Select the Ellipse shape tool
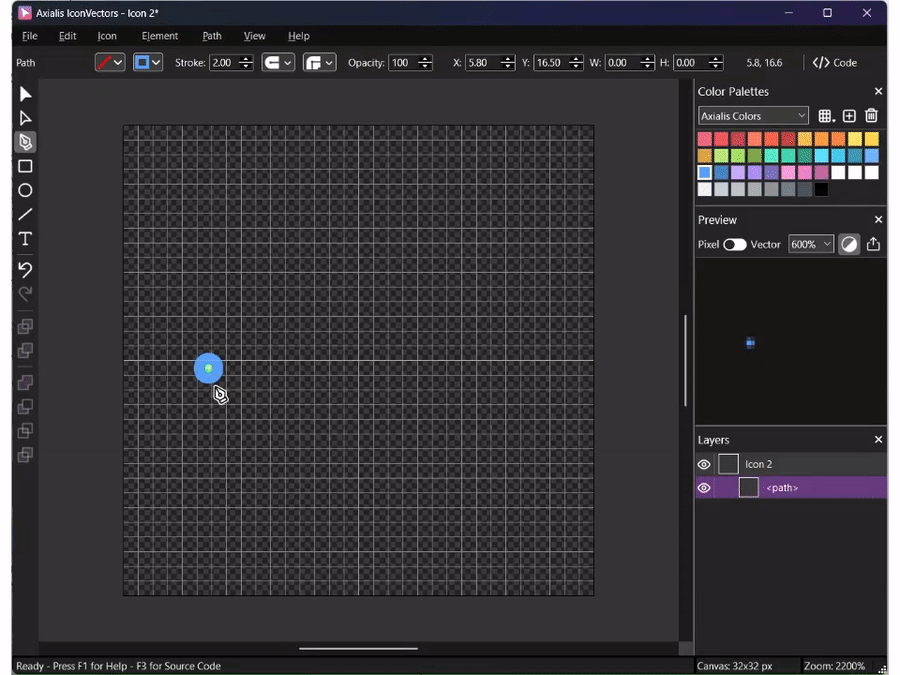This screenshot has width=900, height=675. [x=25, y=190]
